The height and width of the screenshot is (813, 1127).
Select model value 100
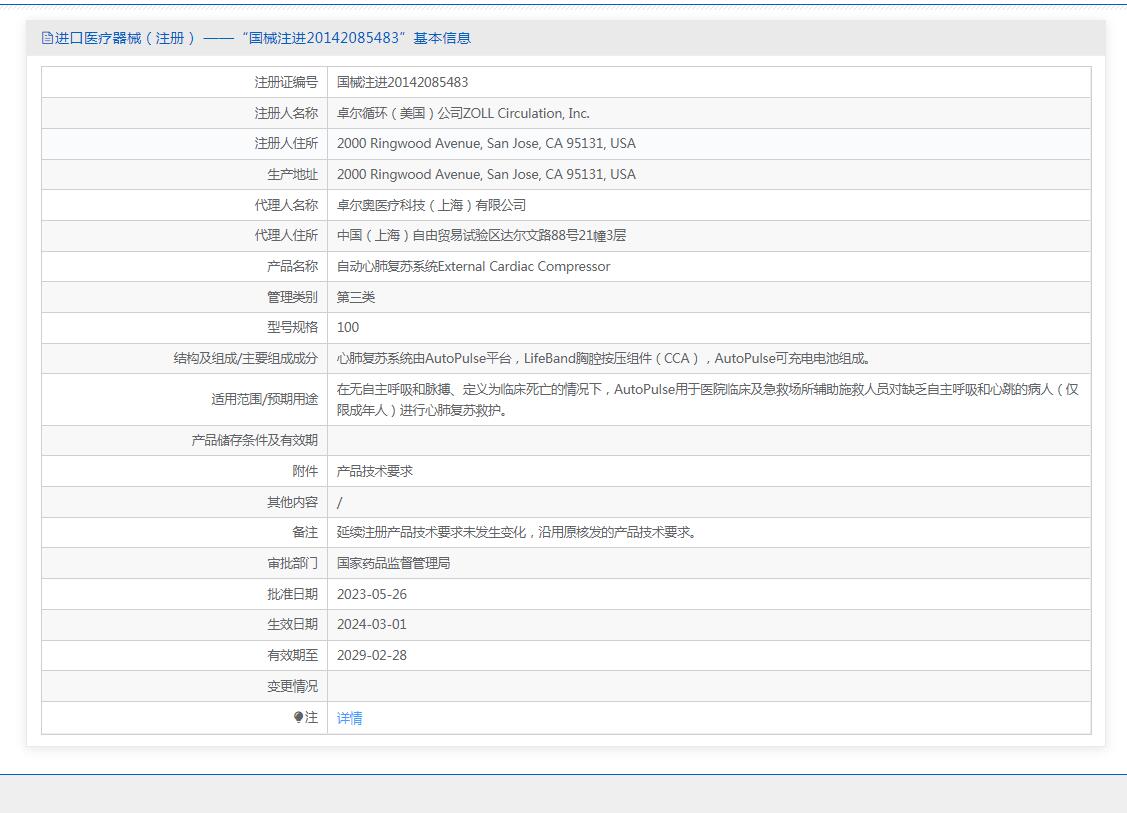coord(348,327)
